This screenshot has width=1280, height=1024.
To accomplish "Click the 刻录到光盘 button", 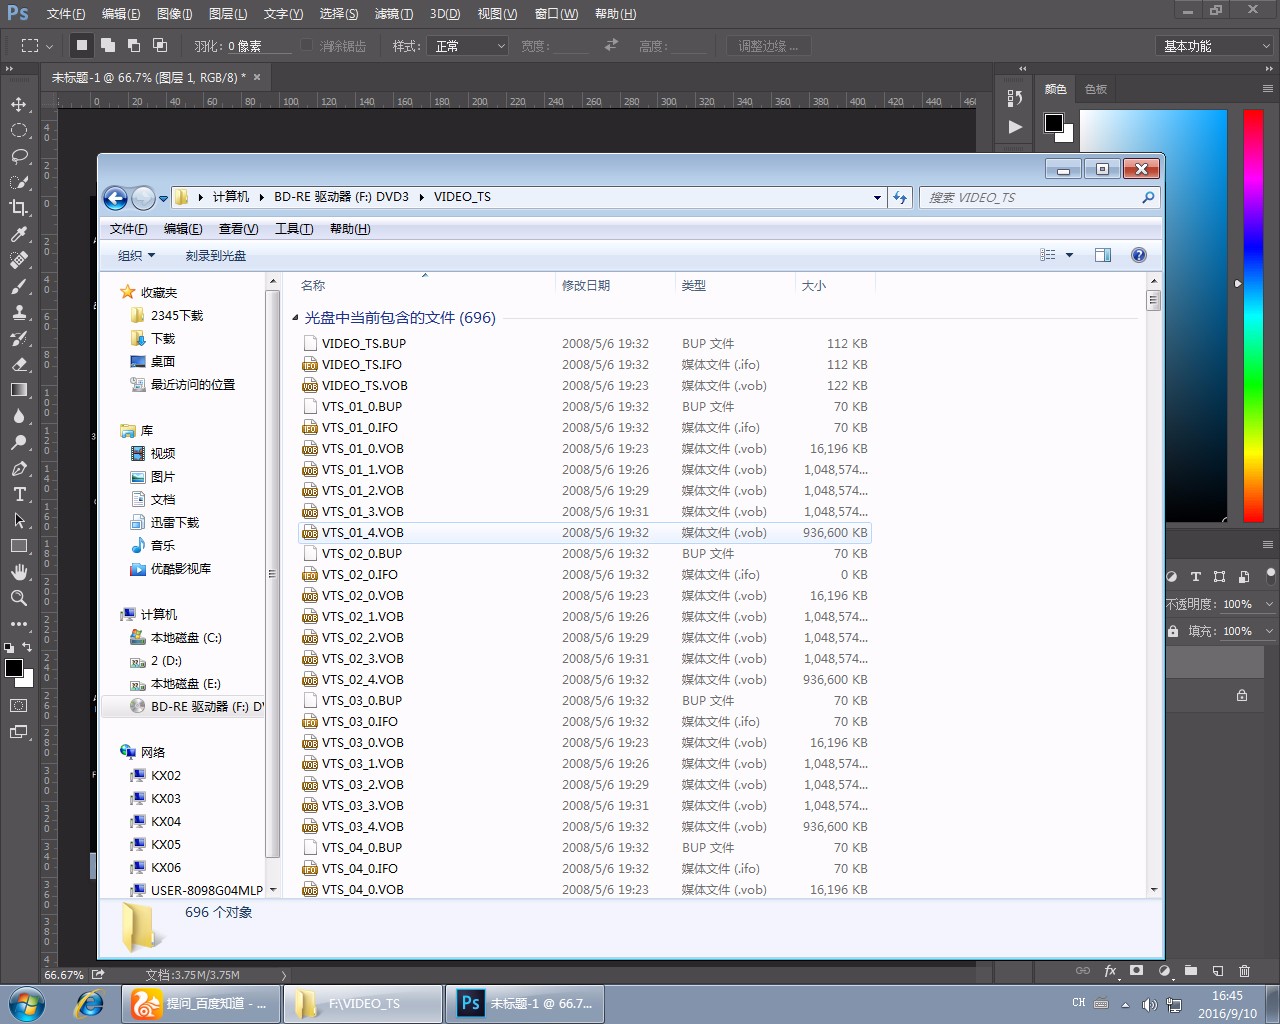I will point(215,255).
